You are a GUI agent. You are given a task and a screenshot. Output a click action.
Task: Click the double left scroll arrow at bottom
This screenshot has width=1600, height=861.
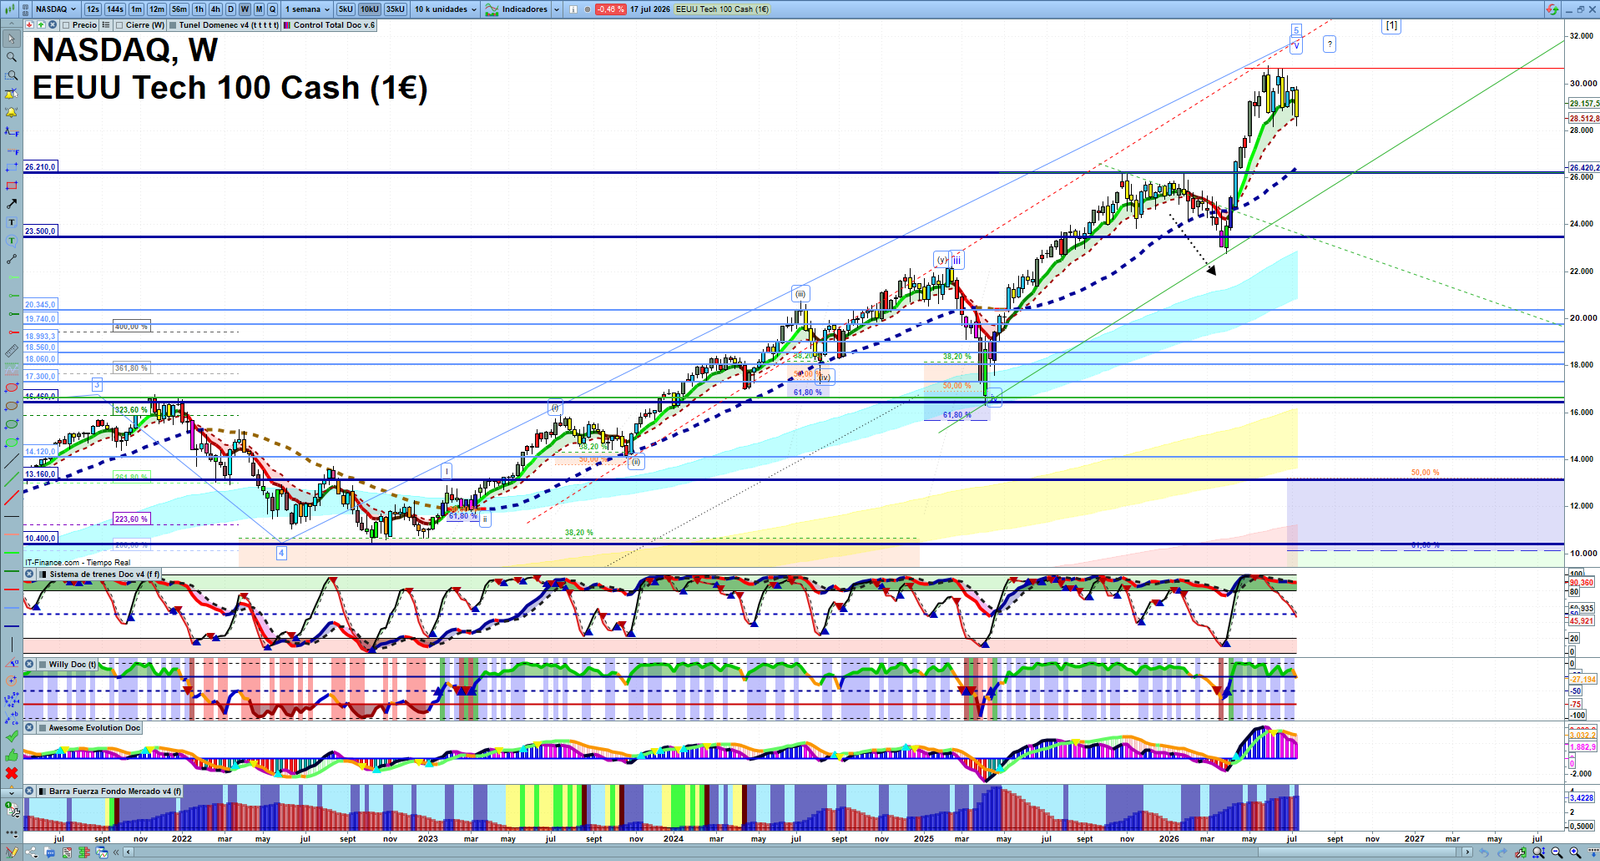[x=115, y=852]
